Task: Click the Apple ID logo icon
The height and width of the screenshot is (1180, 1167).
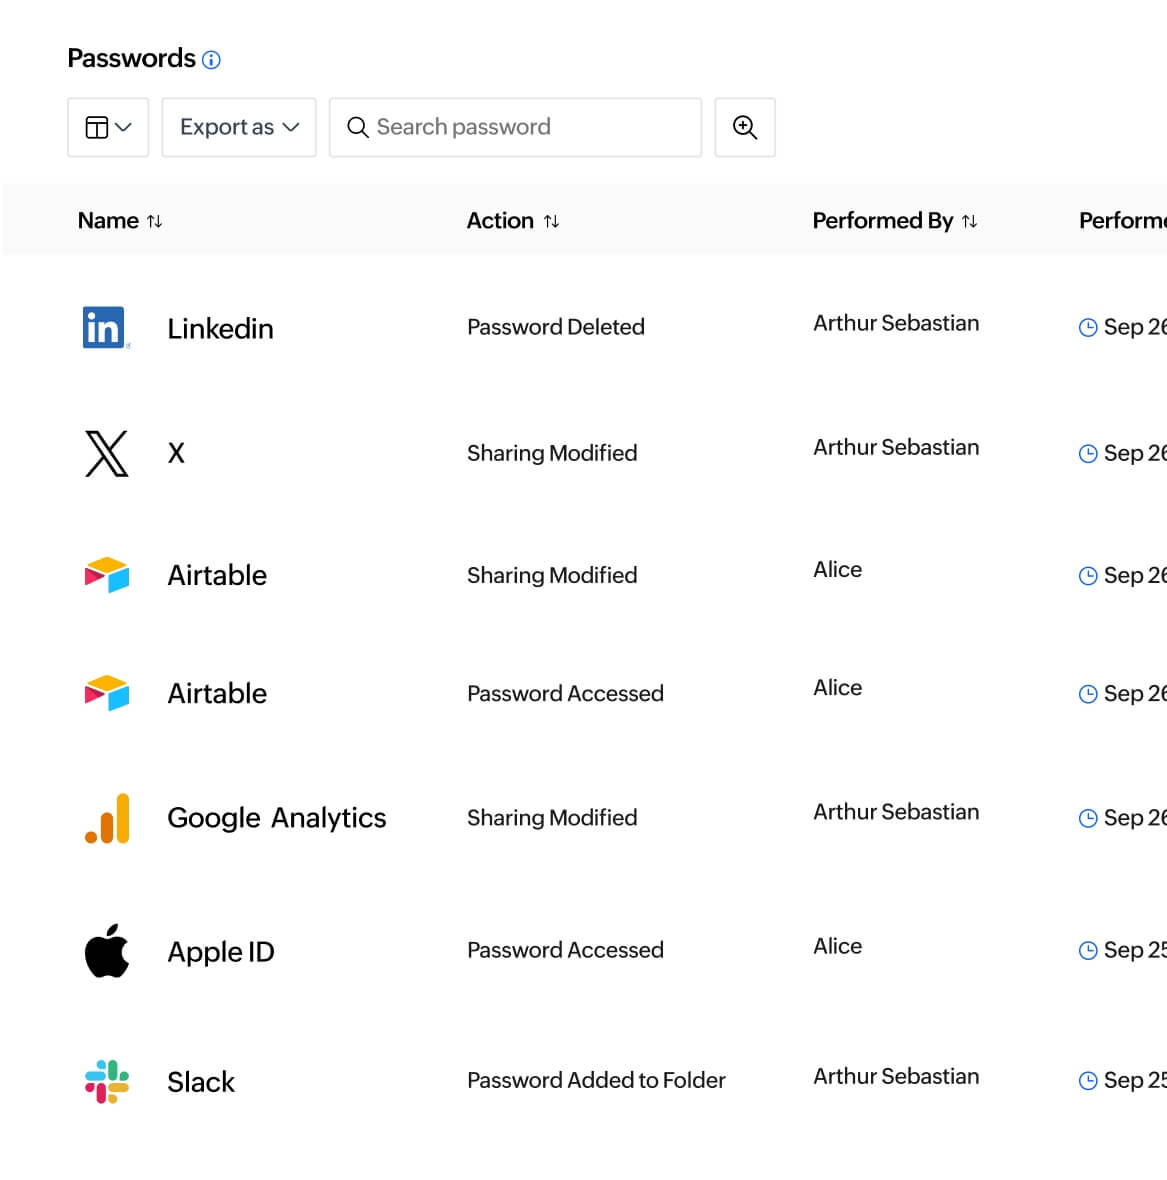Action: (x=107, y=951)
